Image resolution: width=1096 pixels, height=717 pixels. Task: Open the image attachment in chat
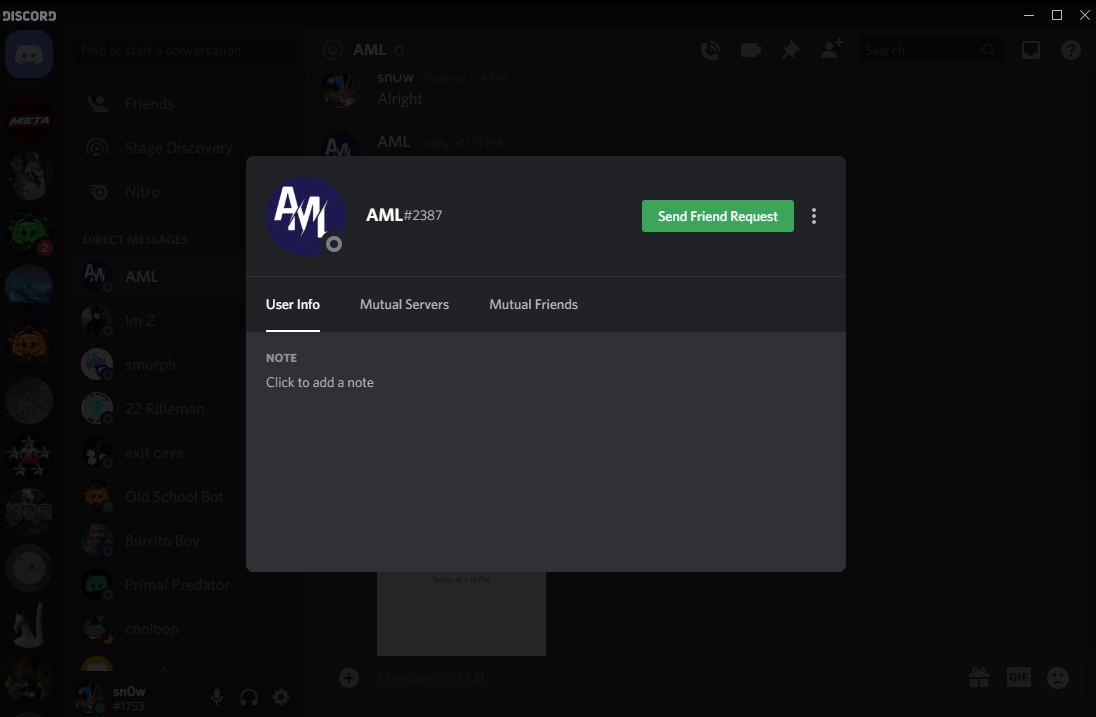point(461,614)
